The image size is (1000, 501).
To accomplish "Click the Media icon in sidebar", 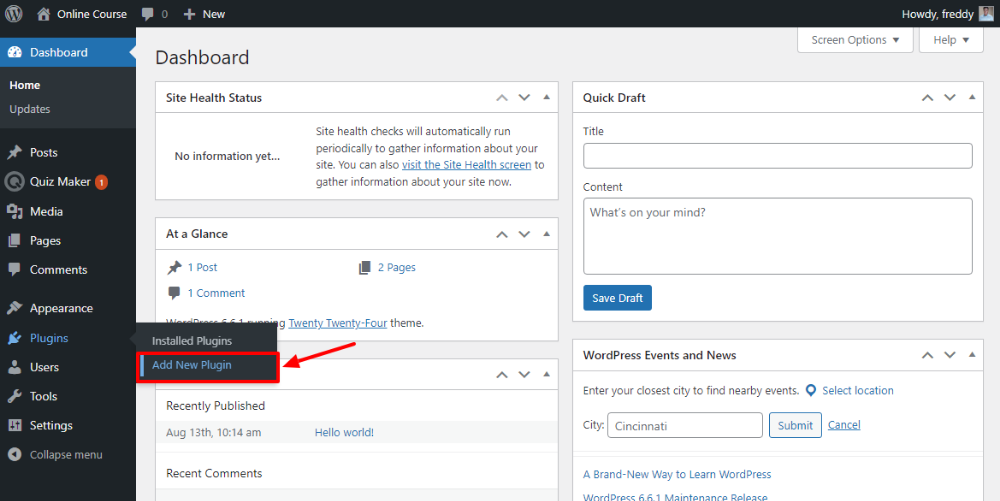I will 15,212.
